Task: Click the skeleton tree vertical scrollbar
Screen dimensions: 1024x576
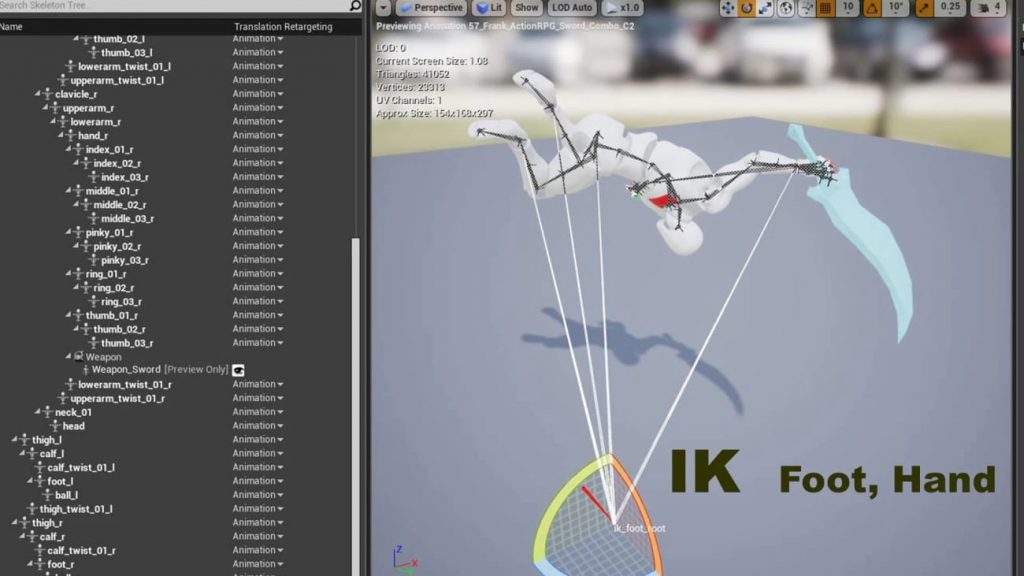Action: 356,407
